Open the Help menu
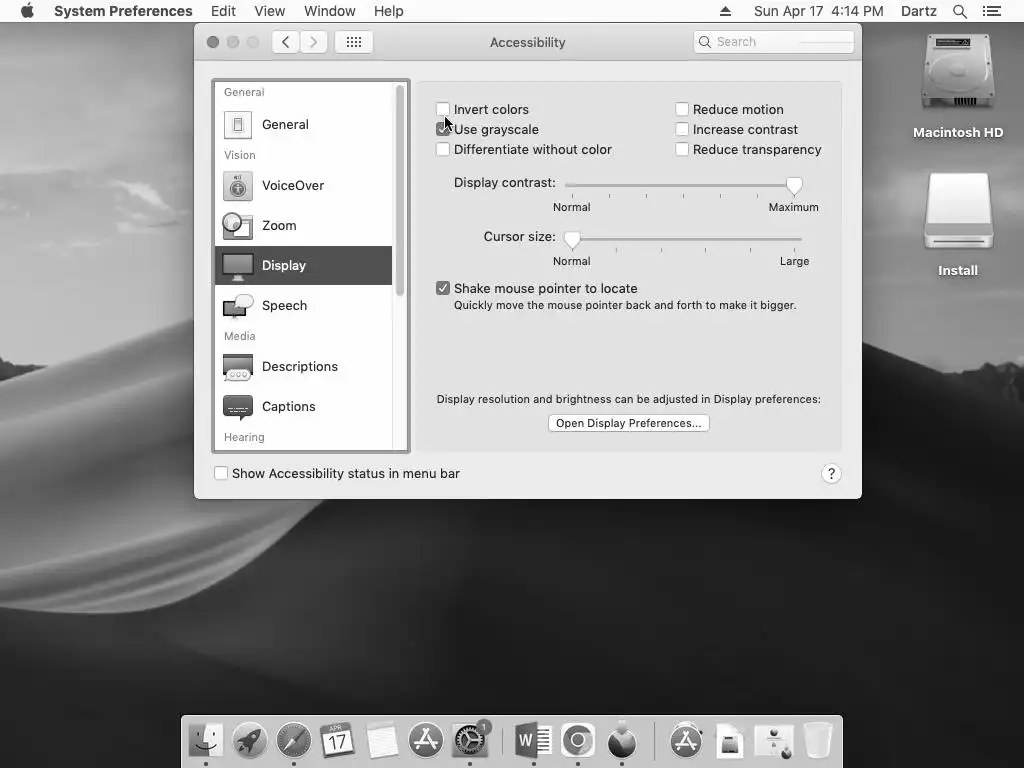Screen dimensions: 1024x768 coord(389,11)
